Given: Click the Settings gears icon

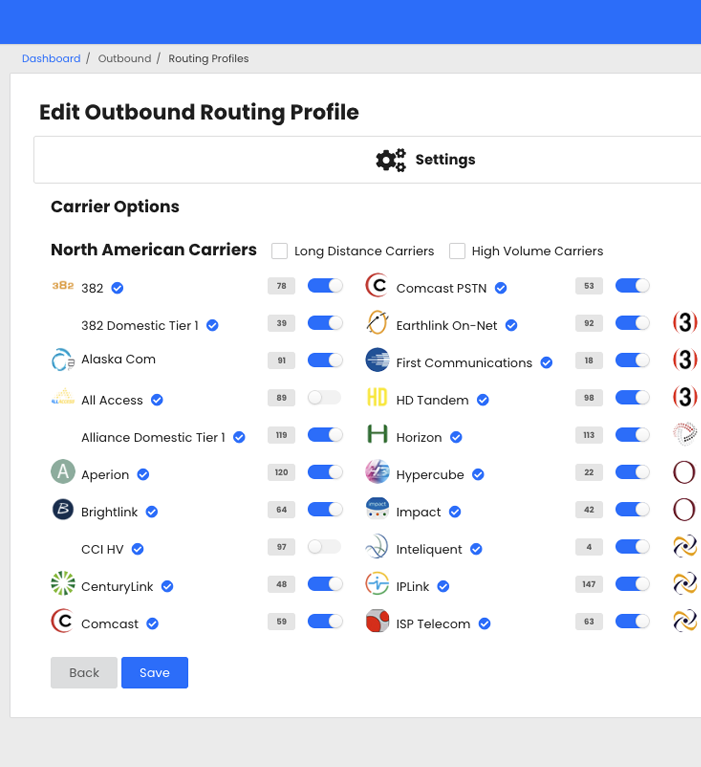Looking at the screenshot, I should pyautogui.click(x=391, y=160).
